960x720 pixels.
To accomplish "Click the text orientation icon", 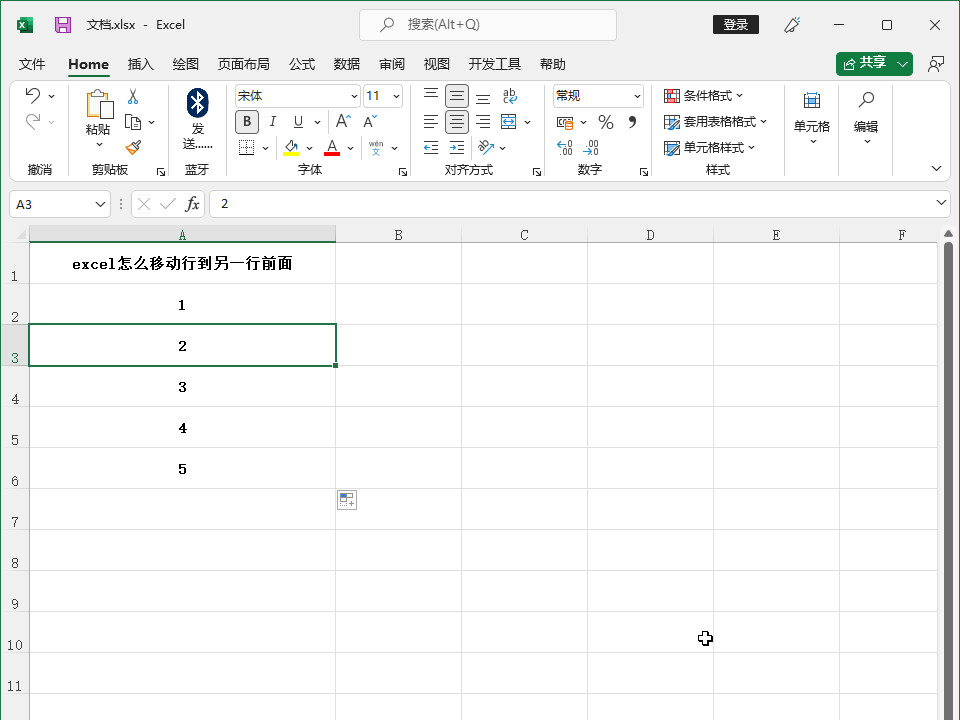I will [x=486, y=147].
